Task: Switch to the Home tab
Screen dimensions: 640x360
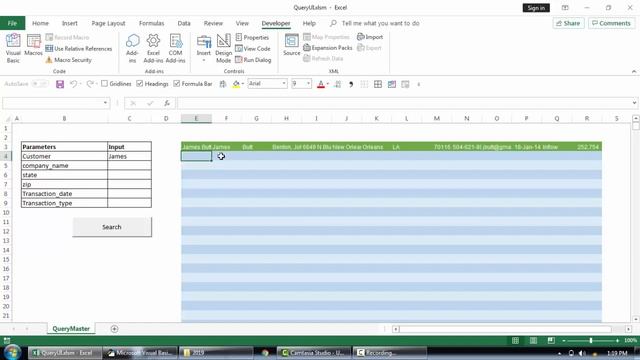Action: 40,23
